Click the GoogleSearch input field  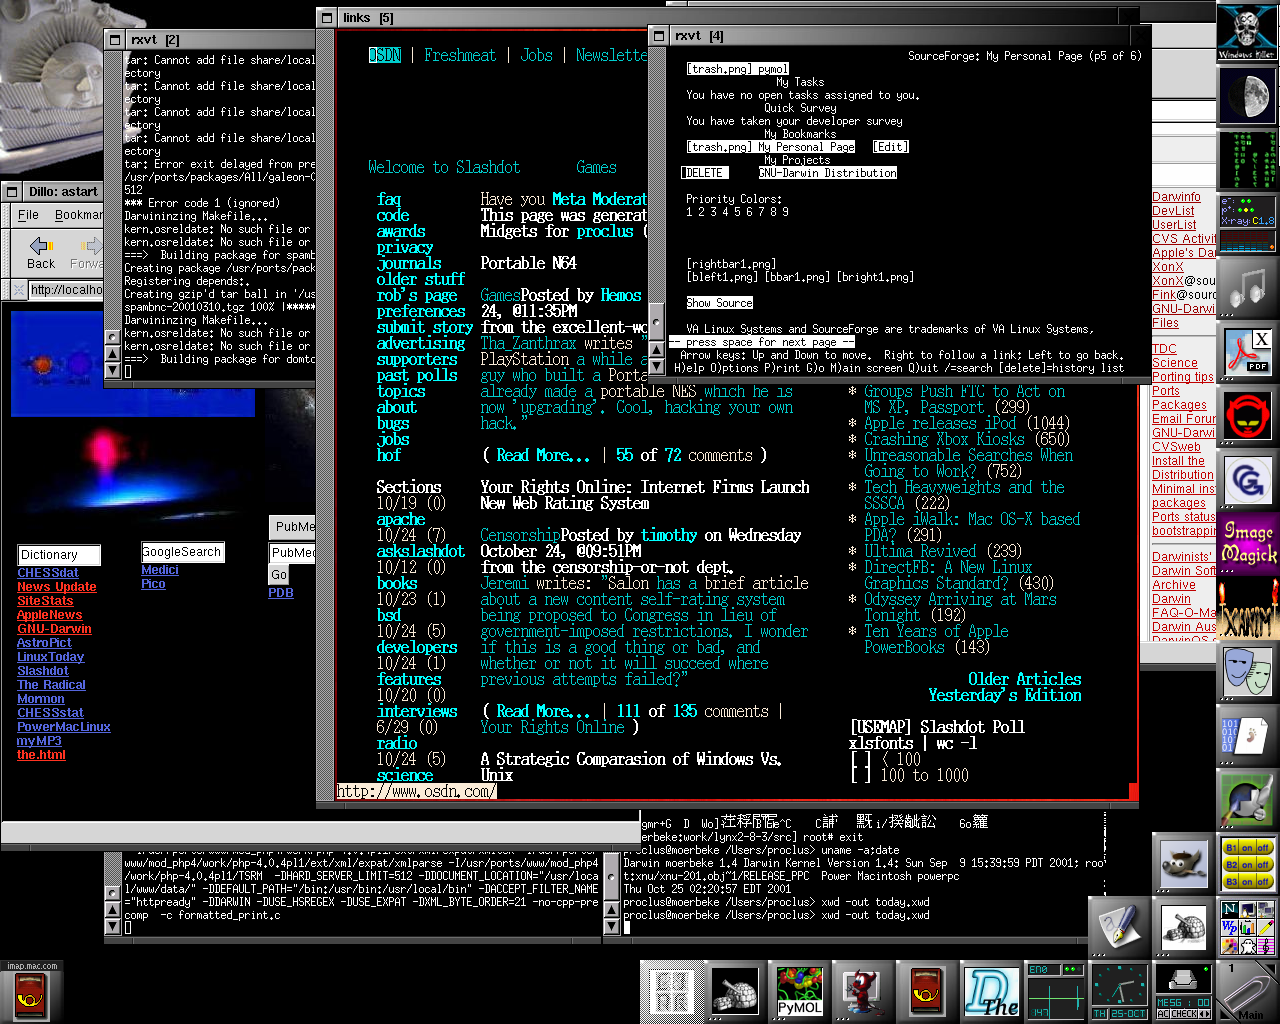tap(182, 552)
